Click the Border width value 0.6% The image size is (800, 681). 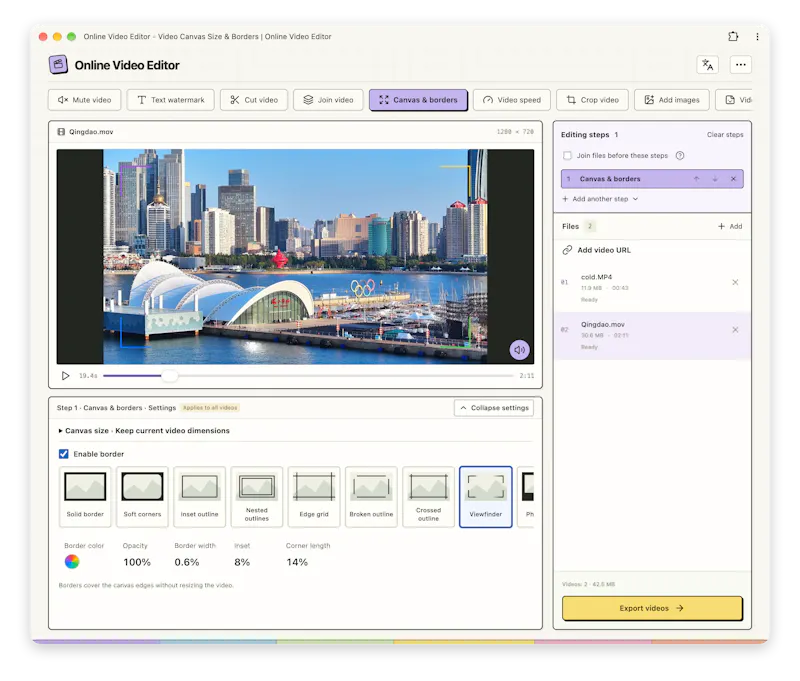coord(187,562)
